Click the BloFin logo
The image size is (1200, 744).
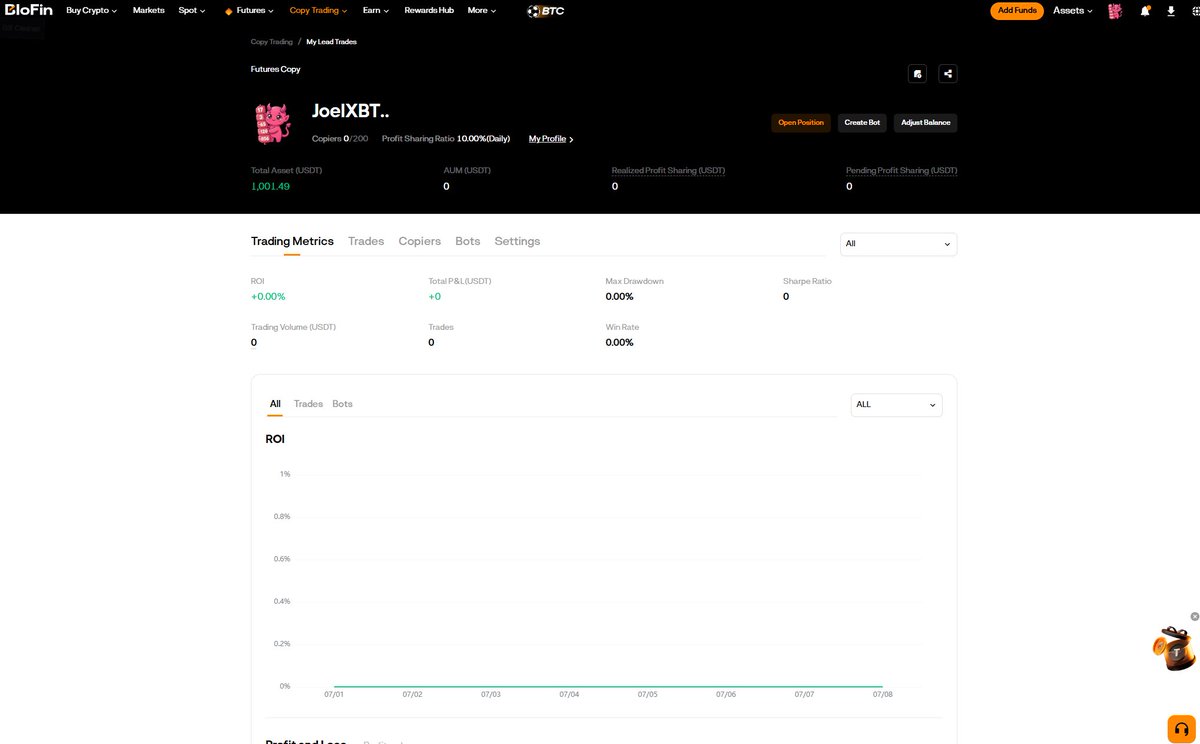(x=27, y=10)
